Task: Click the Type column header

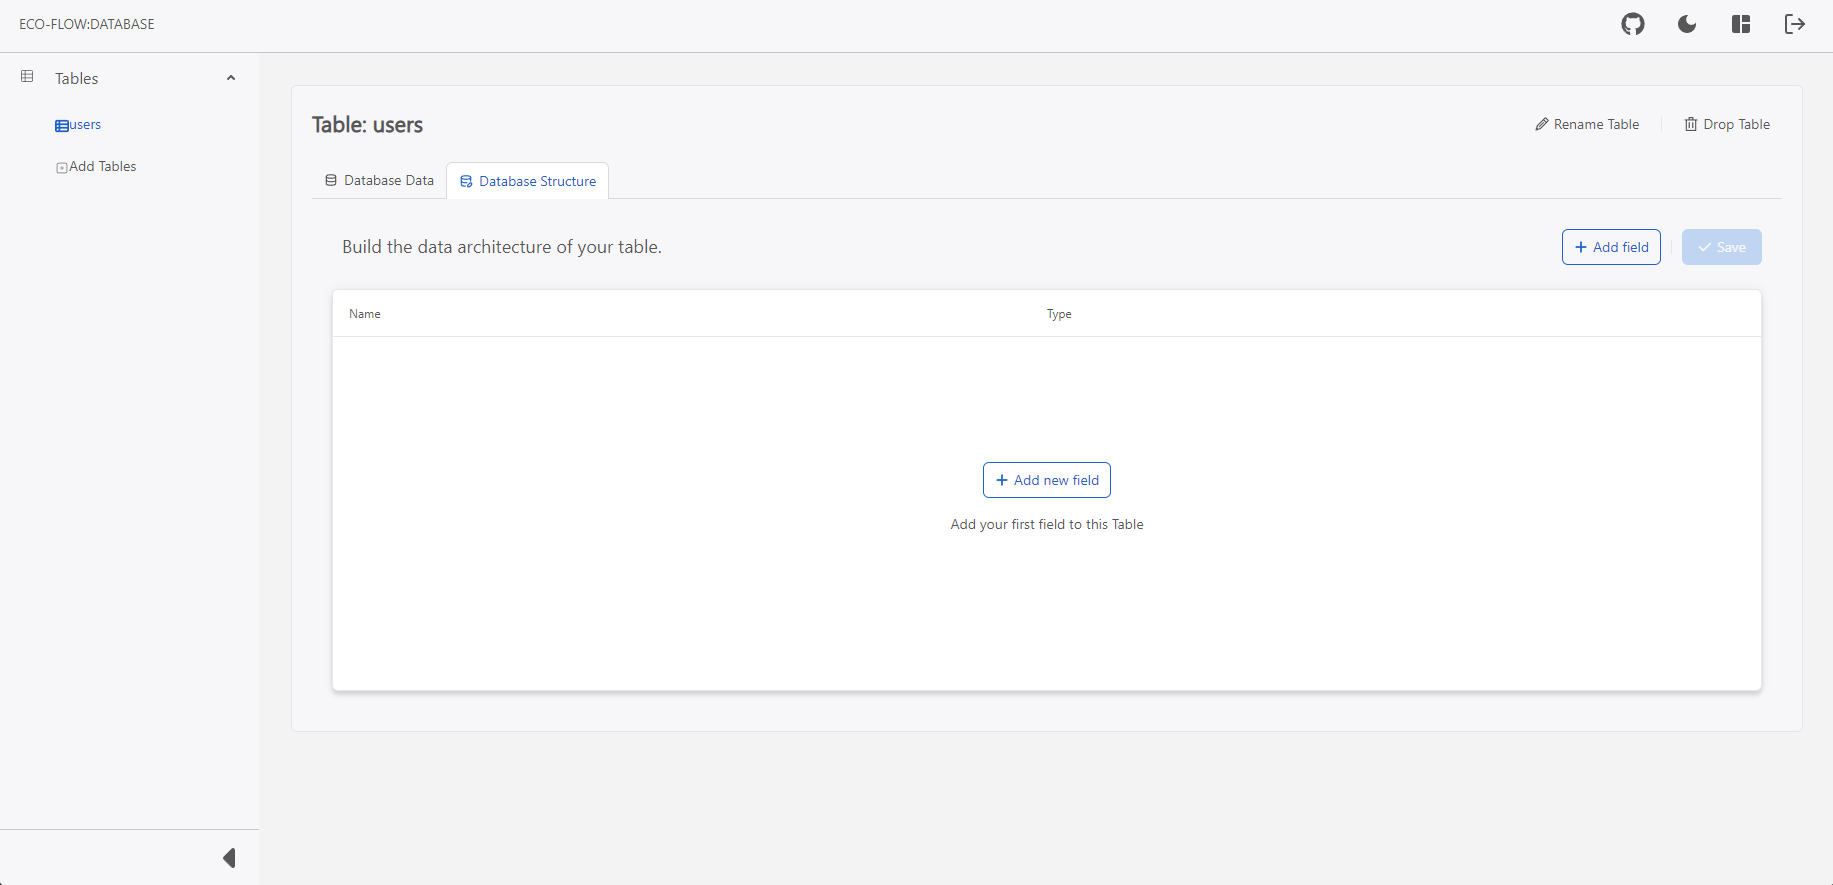Action: tap(1059, 314)
